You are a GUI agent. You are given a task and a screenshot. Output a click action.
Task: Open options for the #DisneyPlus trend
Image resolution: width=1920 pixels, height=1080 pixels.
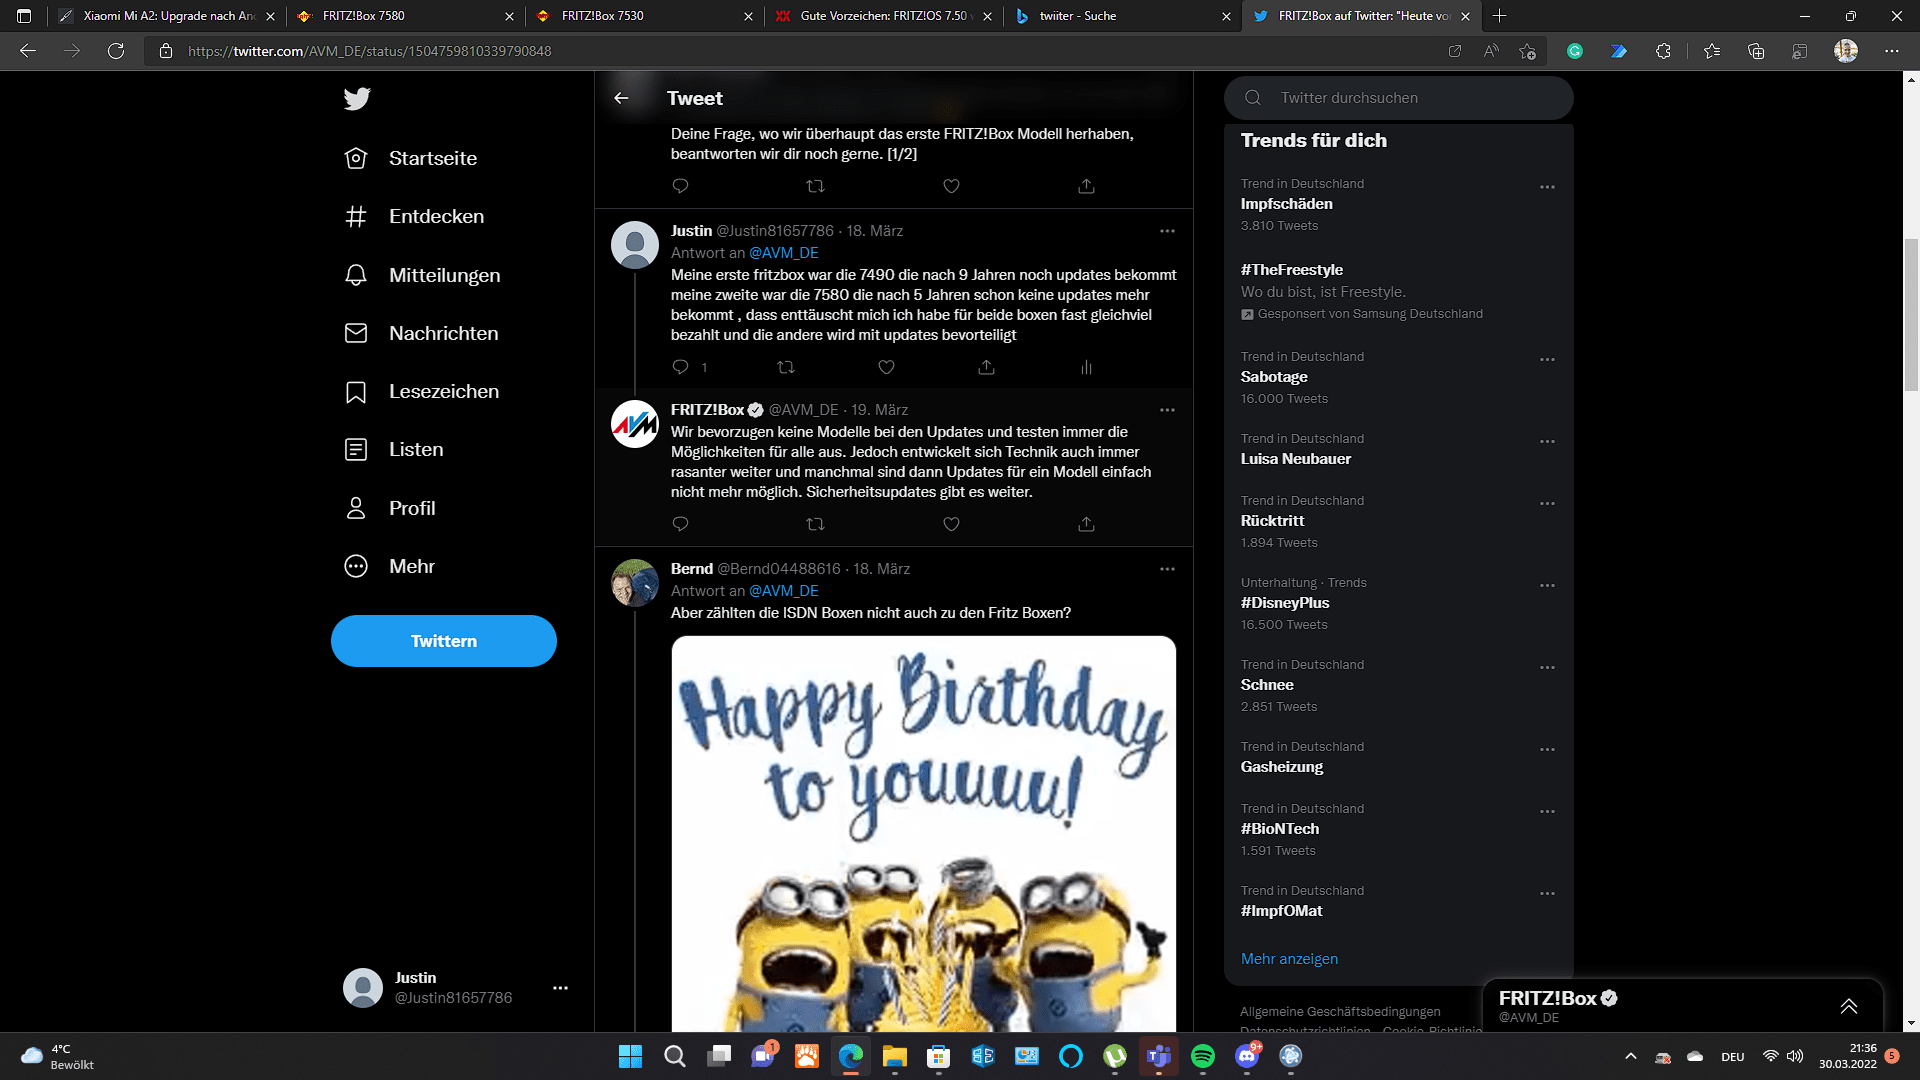pyautogui.click(x=1547, y=586)
